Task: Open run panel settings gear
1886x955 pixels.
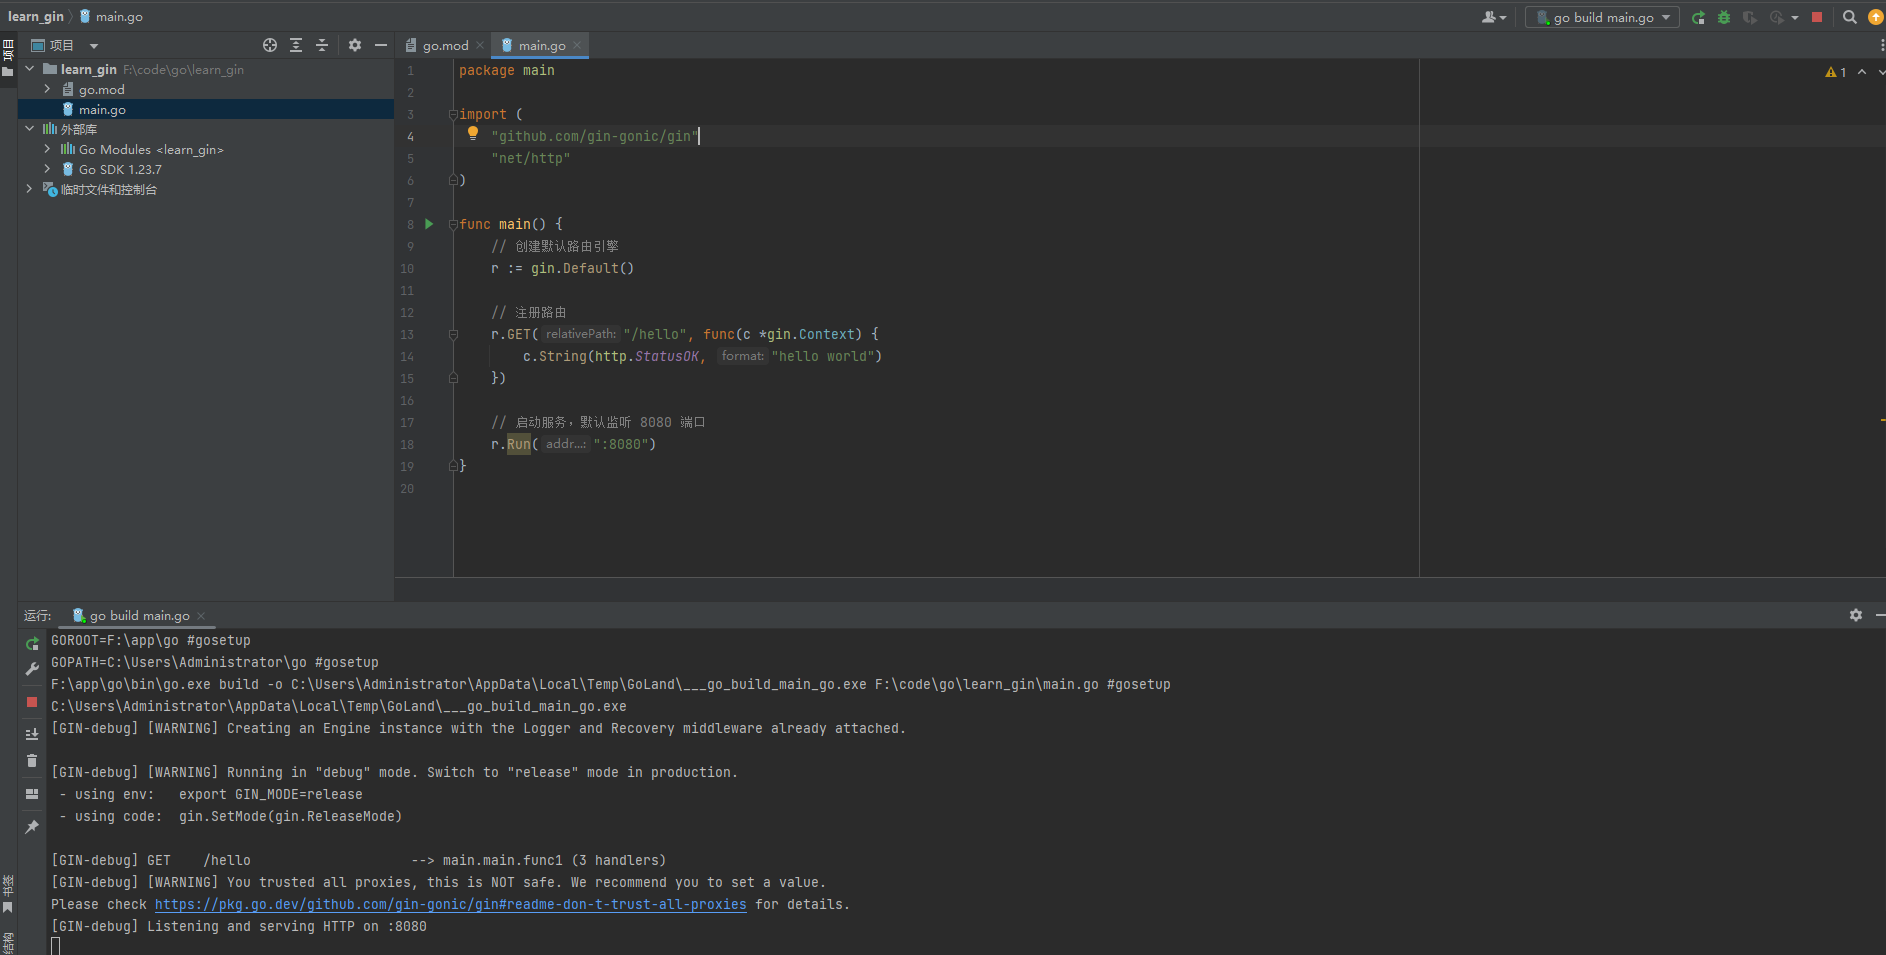Action: (1856, 615)
